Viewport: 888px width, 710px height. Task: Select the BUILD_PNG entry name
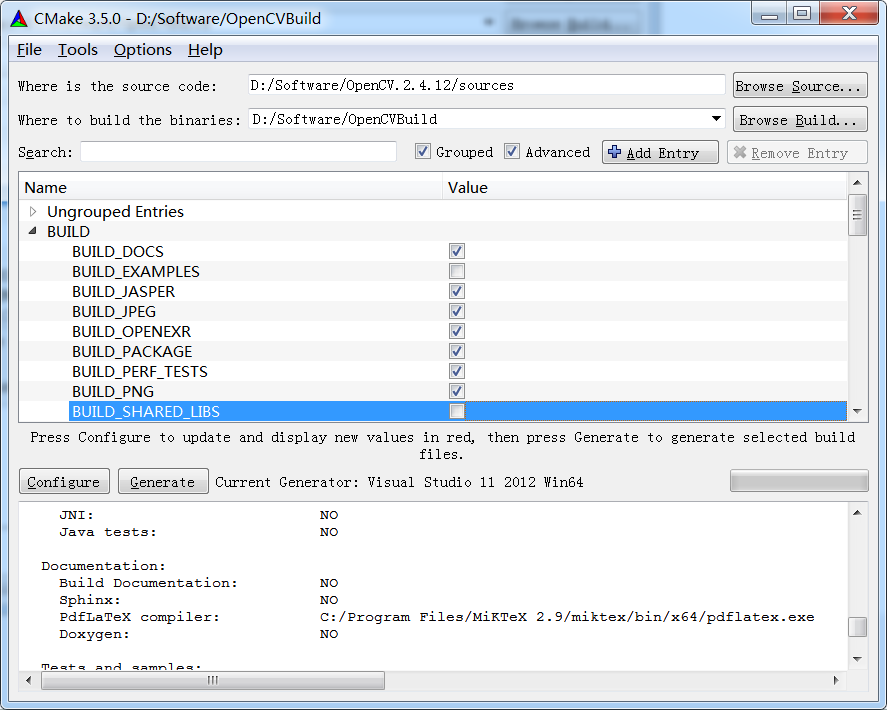coord(113,392)
